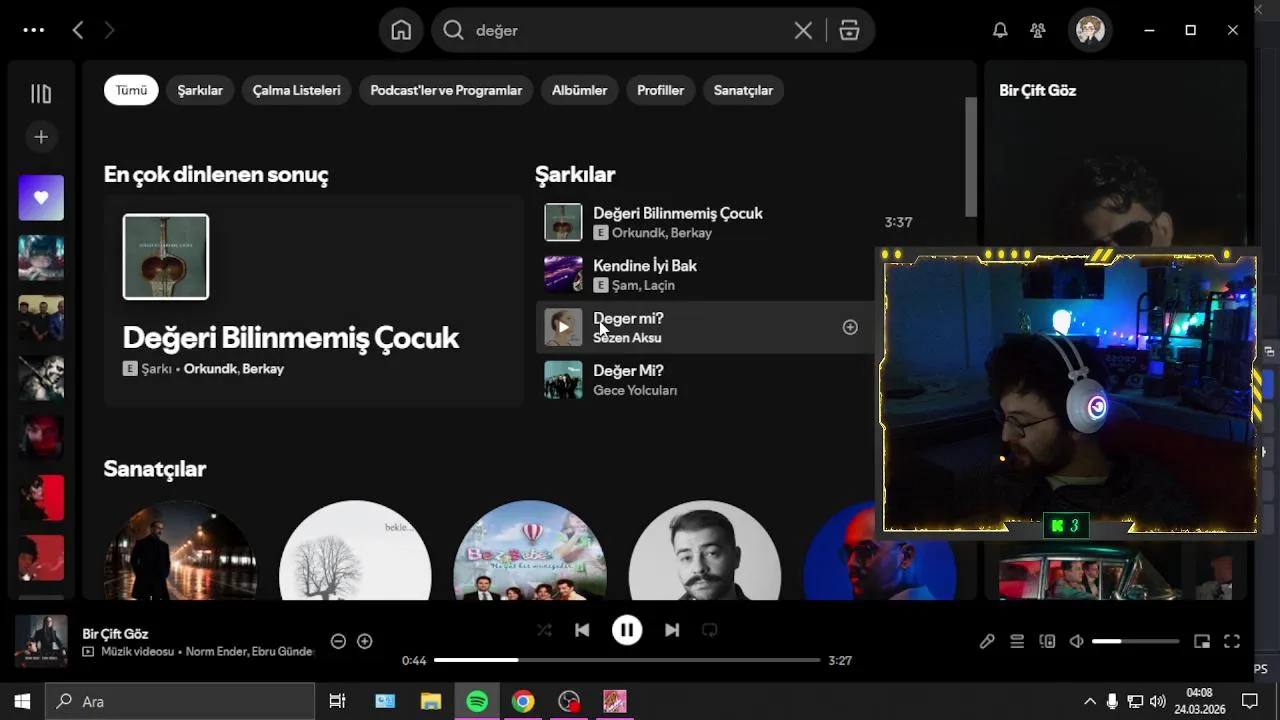Image resolution: width=1280 pixels, height=720 pixels.
Task: Play Değer mi? by Sezen Aksu
Action: [563, 327]
